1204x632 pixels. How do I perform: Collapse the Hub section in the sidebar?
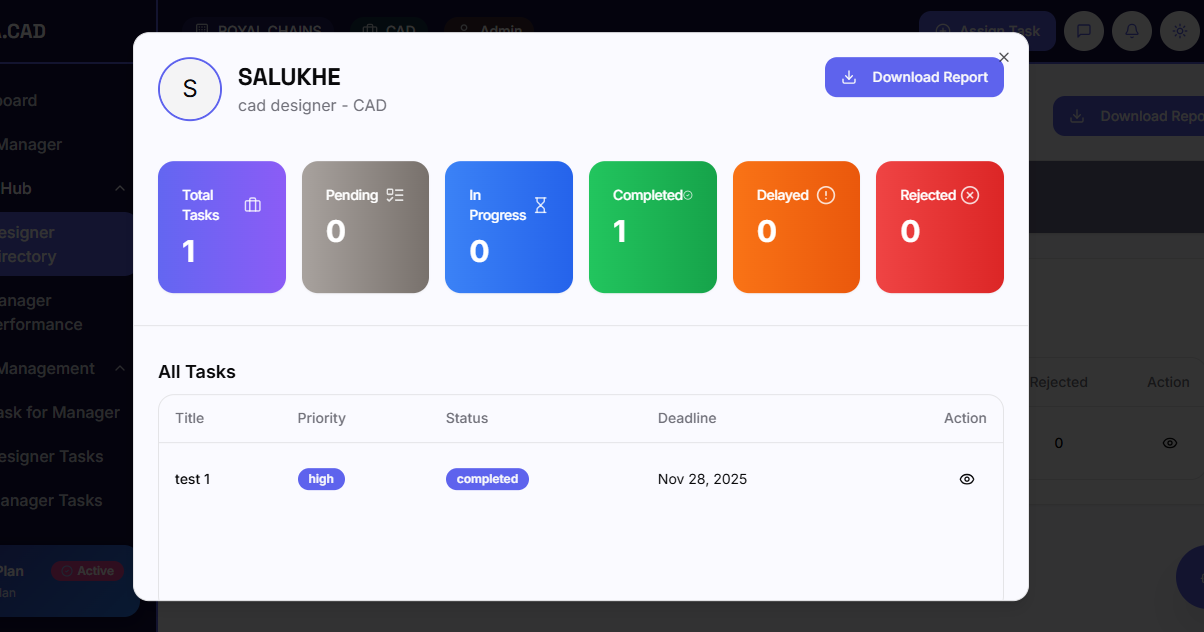click(119, 188)
